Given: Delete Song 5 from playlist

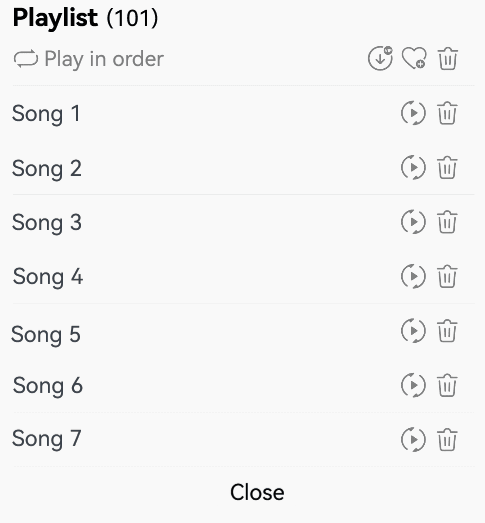Looking at the screenshot, I should click(x=447, y=331).
